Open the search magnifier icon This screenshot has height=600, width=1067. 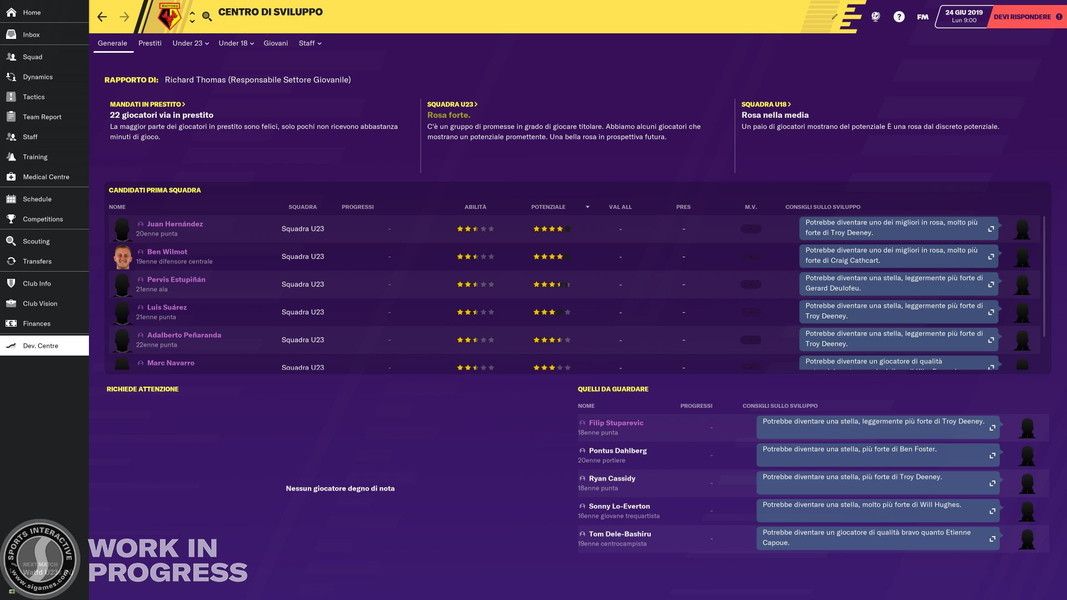pyautogui.click(x=207, y=16)
